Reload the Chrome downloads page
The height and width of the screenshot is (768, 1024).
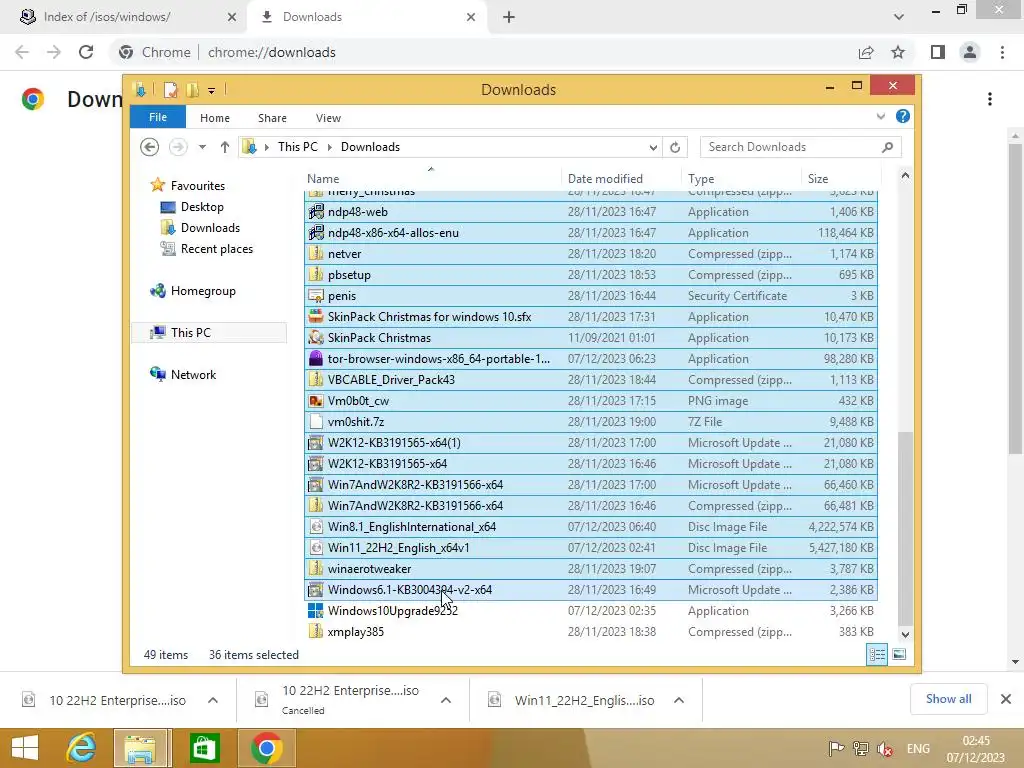(86, 52)
